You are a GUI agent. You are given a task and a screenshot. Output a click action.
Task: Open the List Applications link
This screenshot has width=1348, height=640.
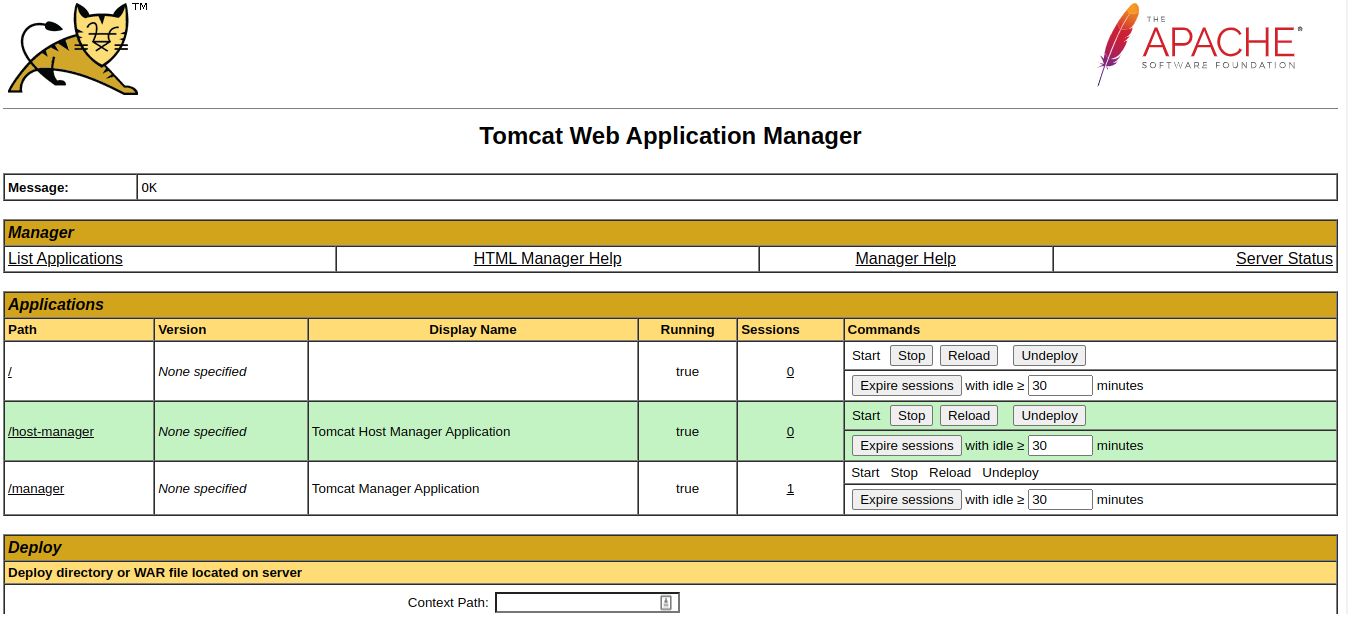pos(65,258)
